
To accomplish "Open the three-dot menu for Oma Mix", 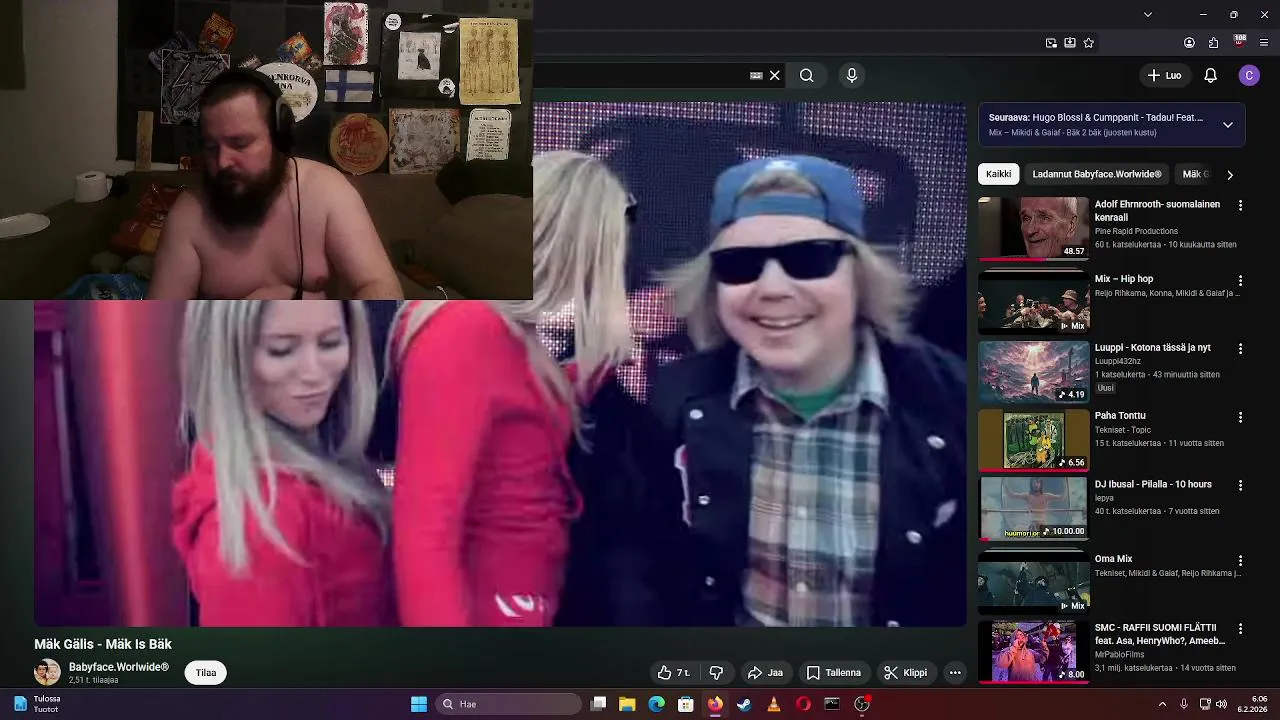I will point(1241,561).
